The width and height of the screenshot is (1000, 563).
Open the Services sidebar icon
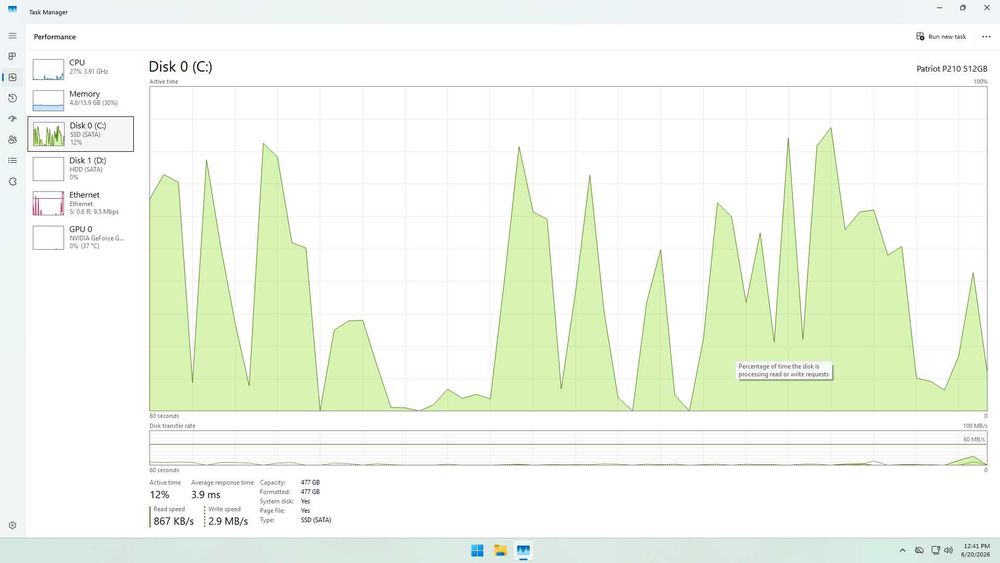(12, 182)
